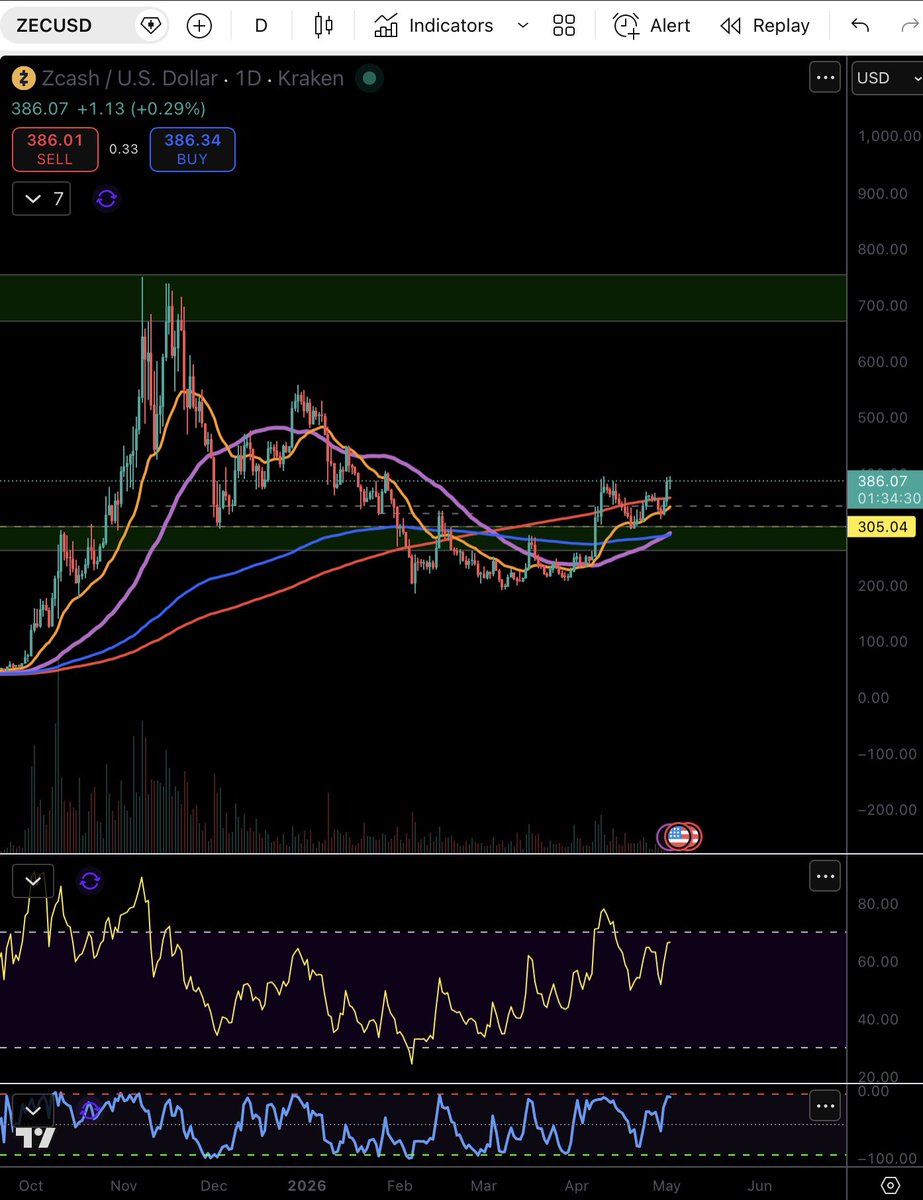
Task: Open the Indicators dialog
Action: pyautogui.click(x=433, y=25)
